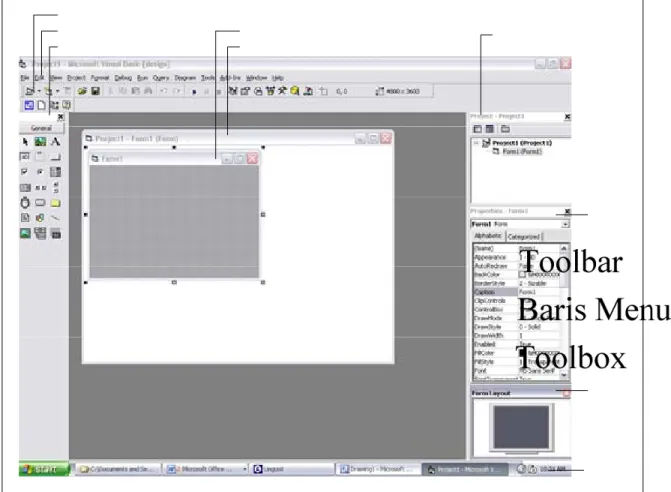The height and width of the screenshot is (492, 671).
Task: Select the AutoRedraw property row
Action: (517, 266)
